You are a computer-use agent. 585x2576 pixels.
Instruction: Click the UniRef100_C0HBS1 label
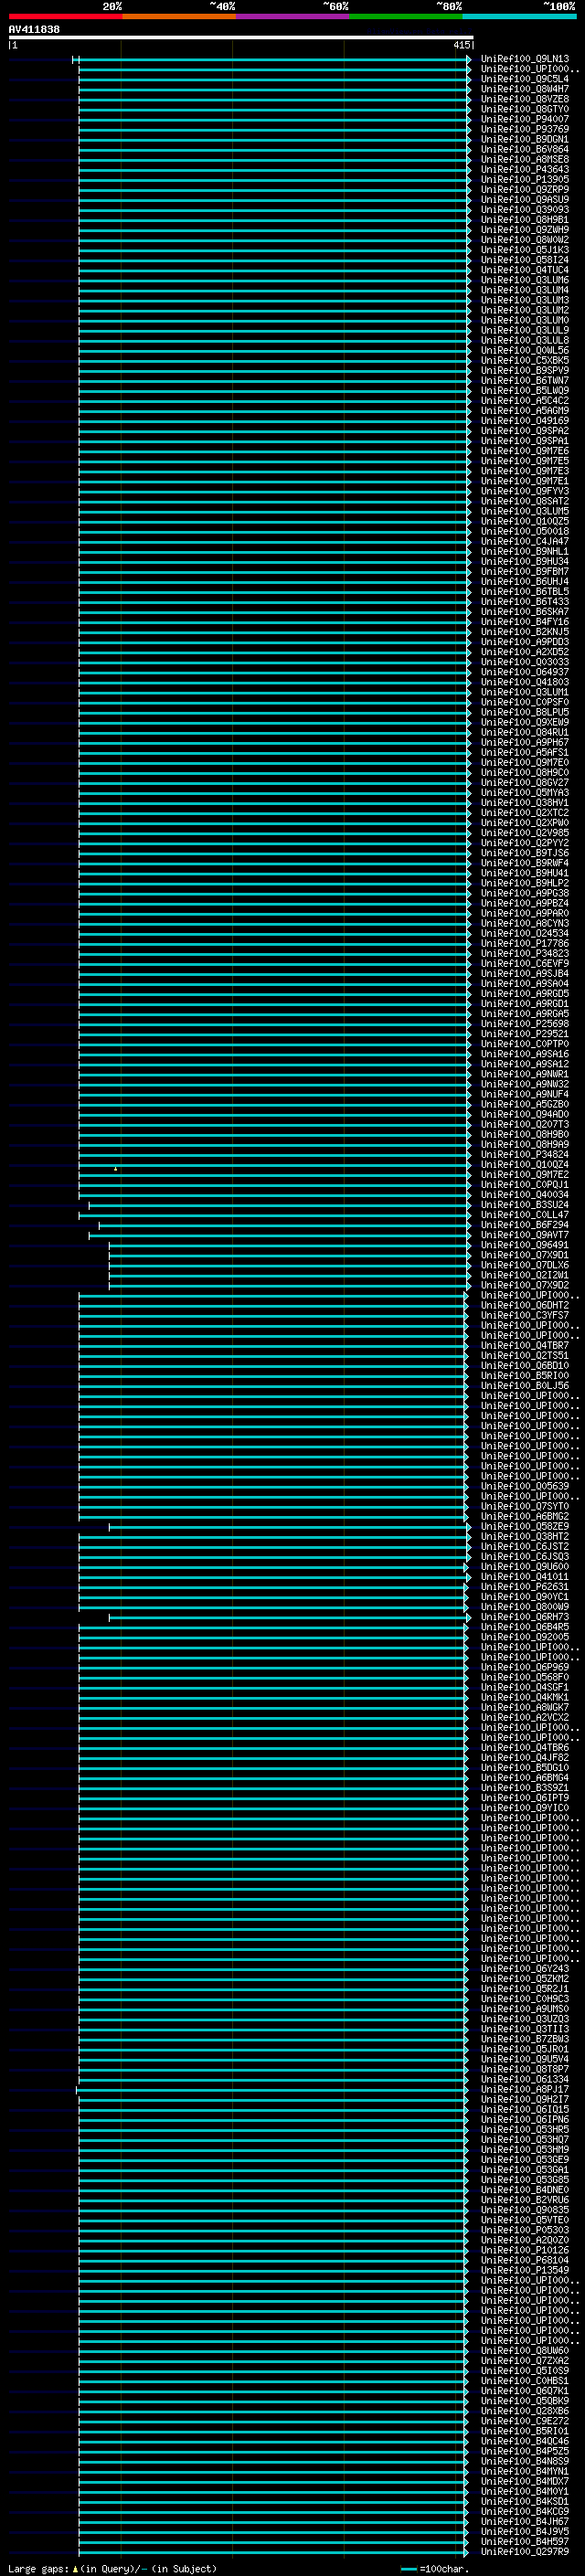(x=525, y=2380)
